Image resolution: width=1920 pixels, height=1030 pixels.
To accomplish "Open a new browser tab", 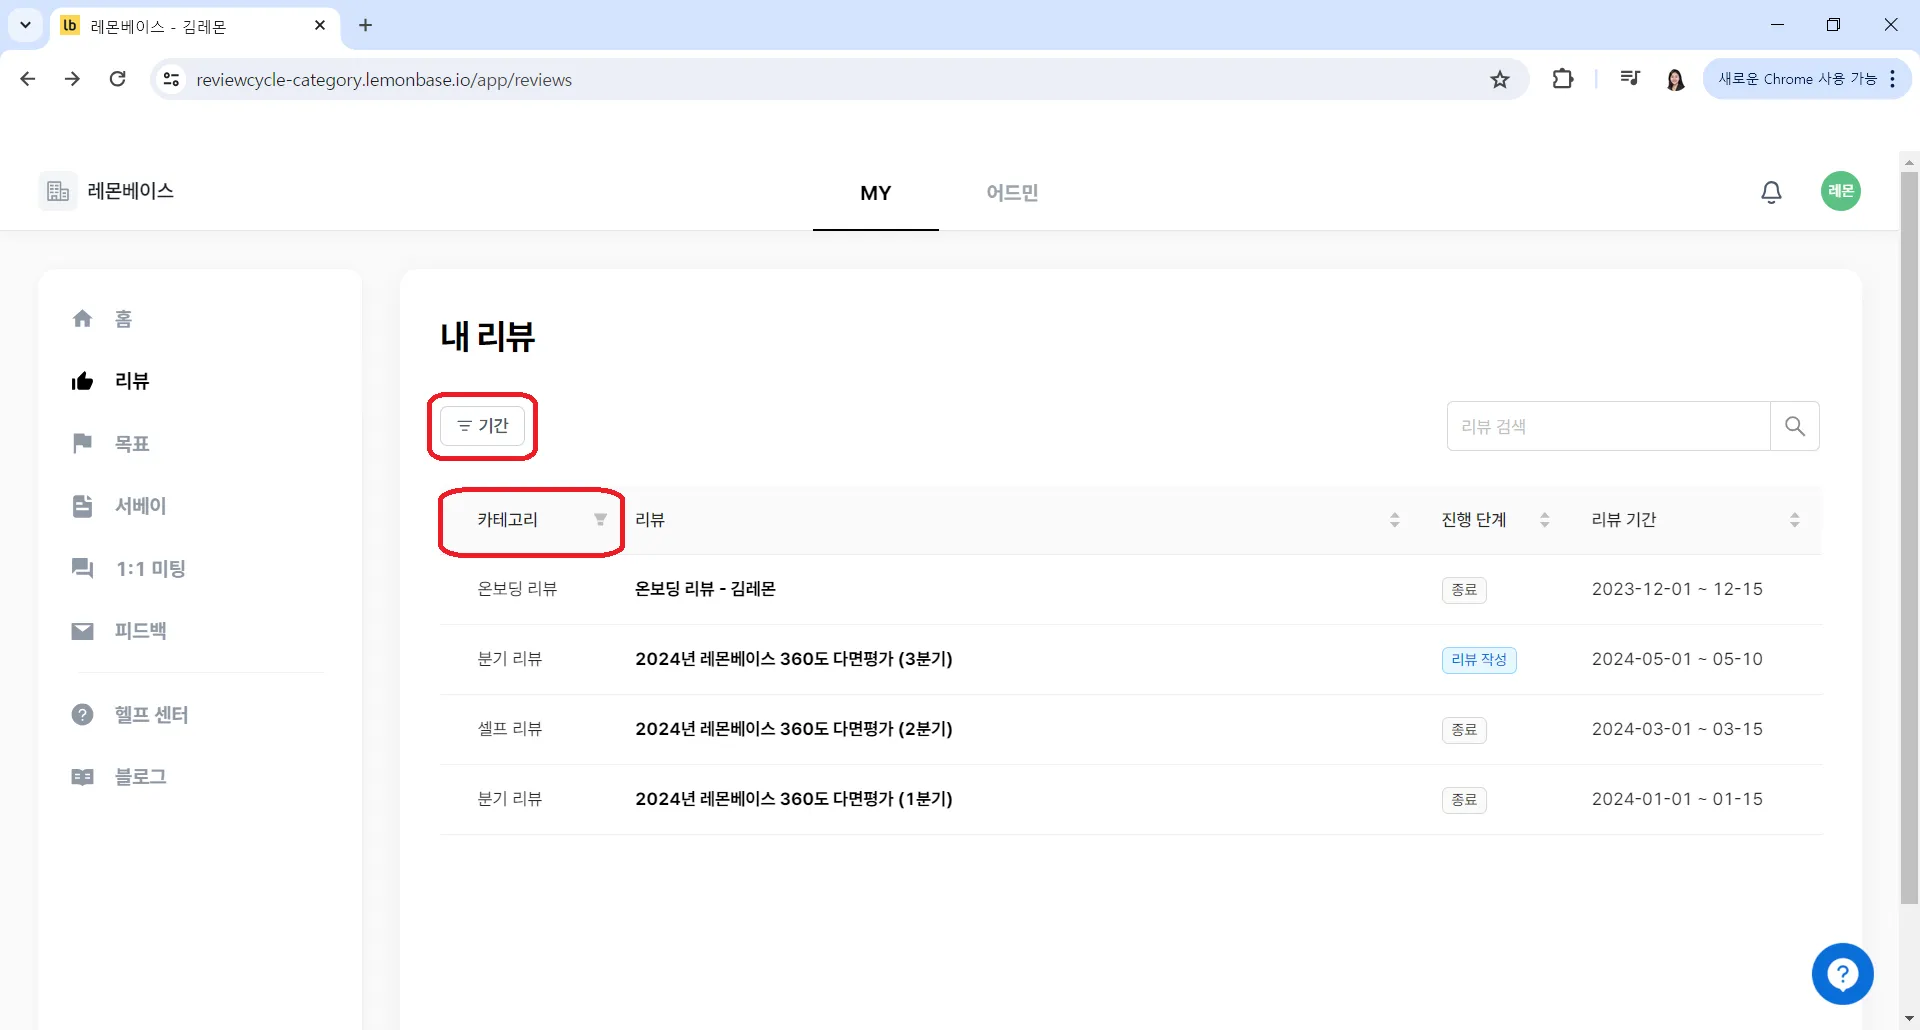I will pyautogui.click(x=366, y=26).
